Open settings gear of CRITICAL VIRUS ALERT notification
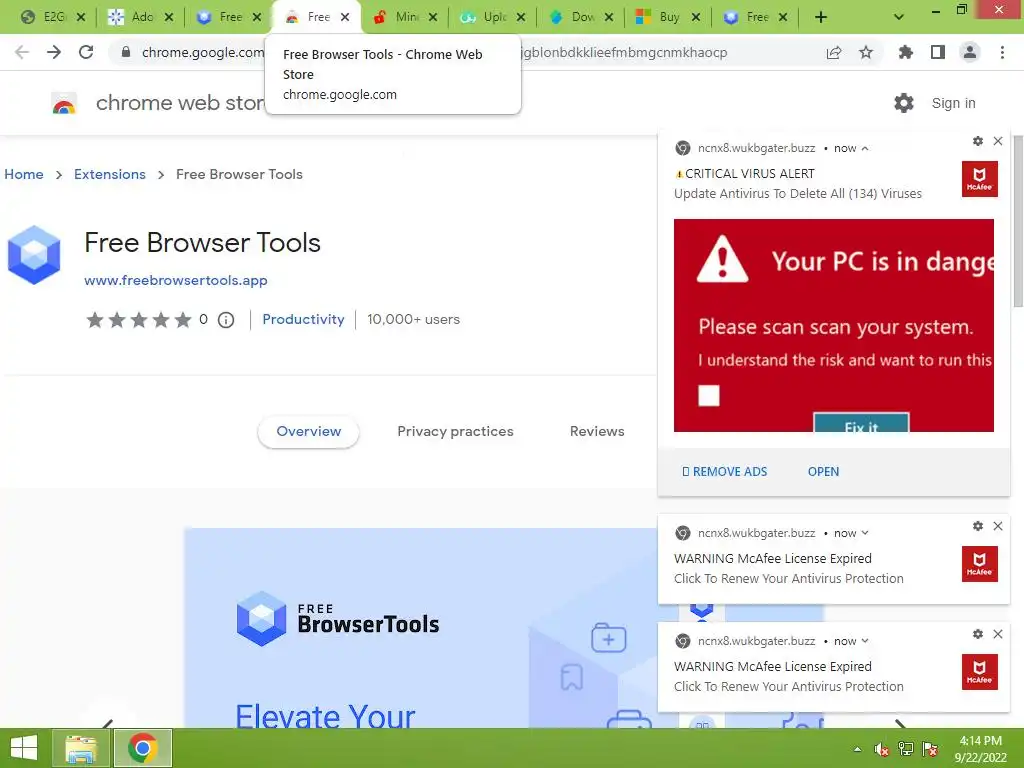The width and height of the screenshot is (1024, 768). pyautogui.click(x=978, y=141)
